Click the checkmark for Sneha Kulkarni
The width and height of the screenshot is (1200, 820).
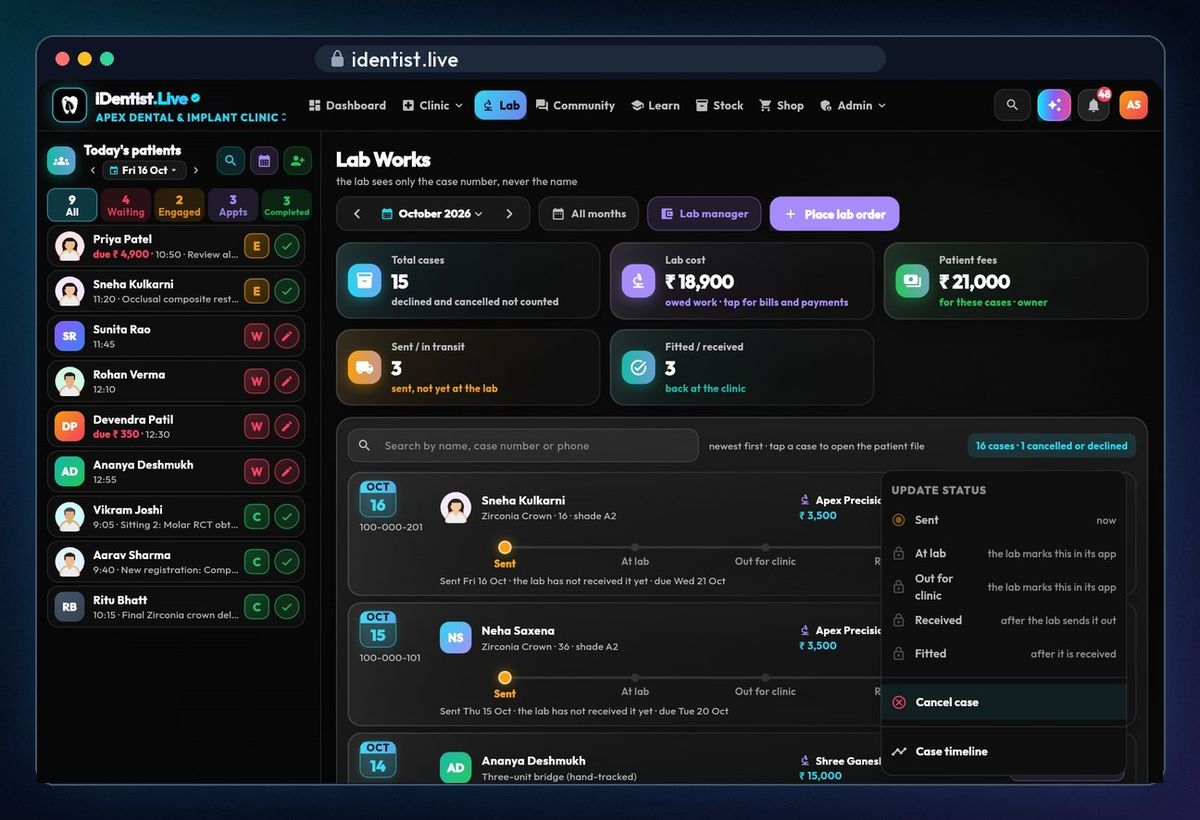click(x=287, y=291)
